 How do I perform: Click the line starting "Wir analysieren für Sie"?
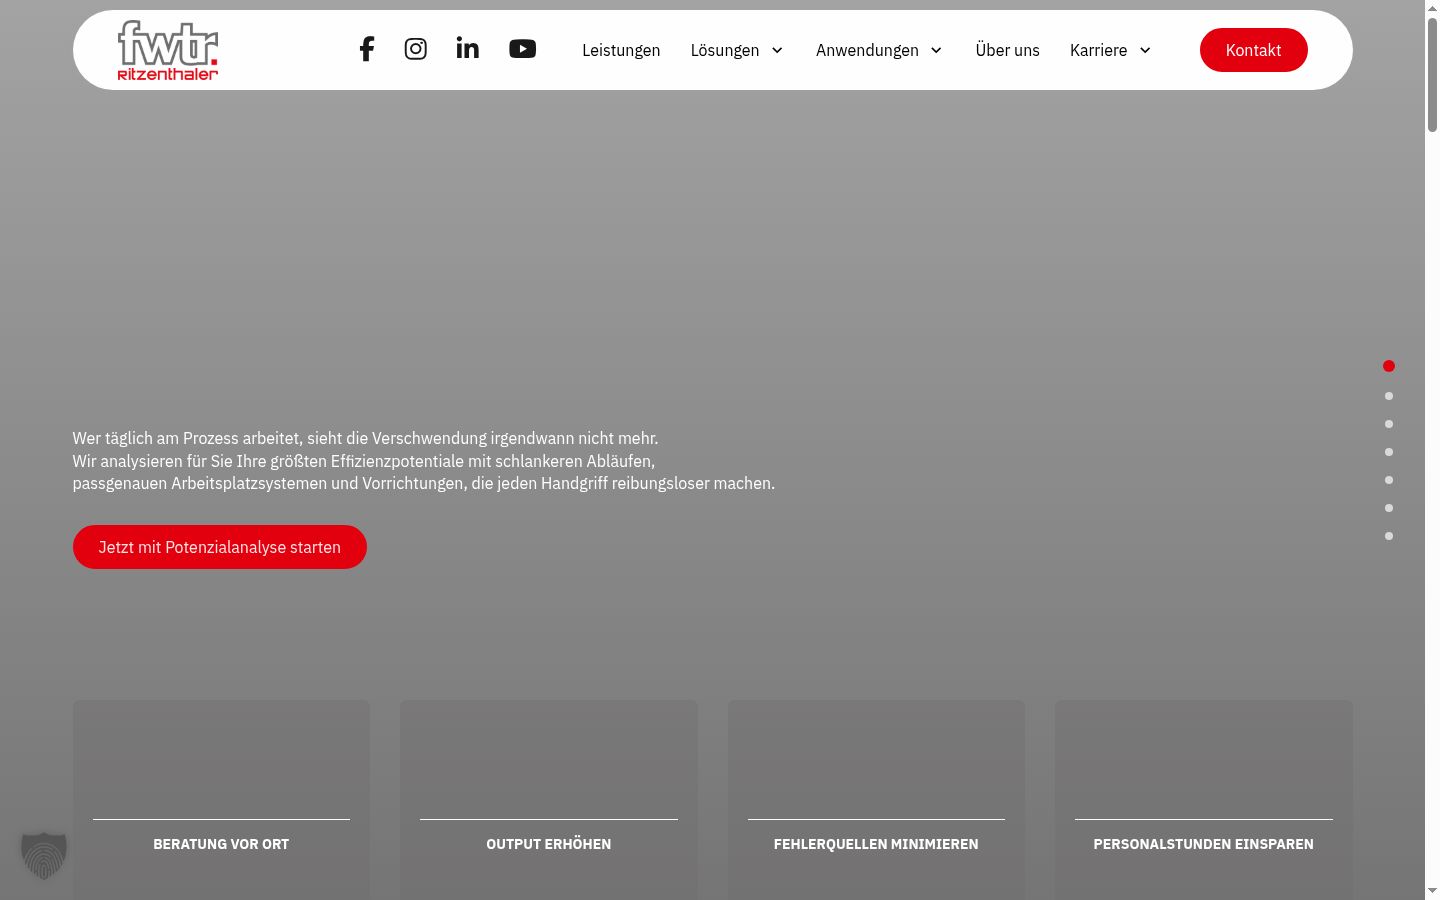click(364, 461)
